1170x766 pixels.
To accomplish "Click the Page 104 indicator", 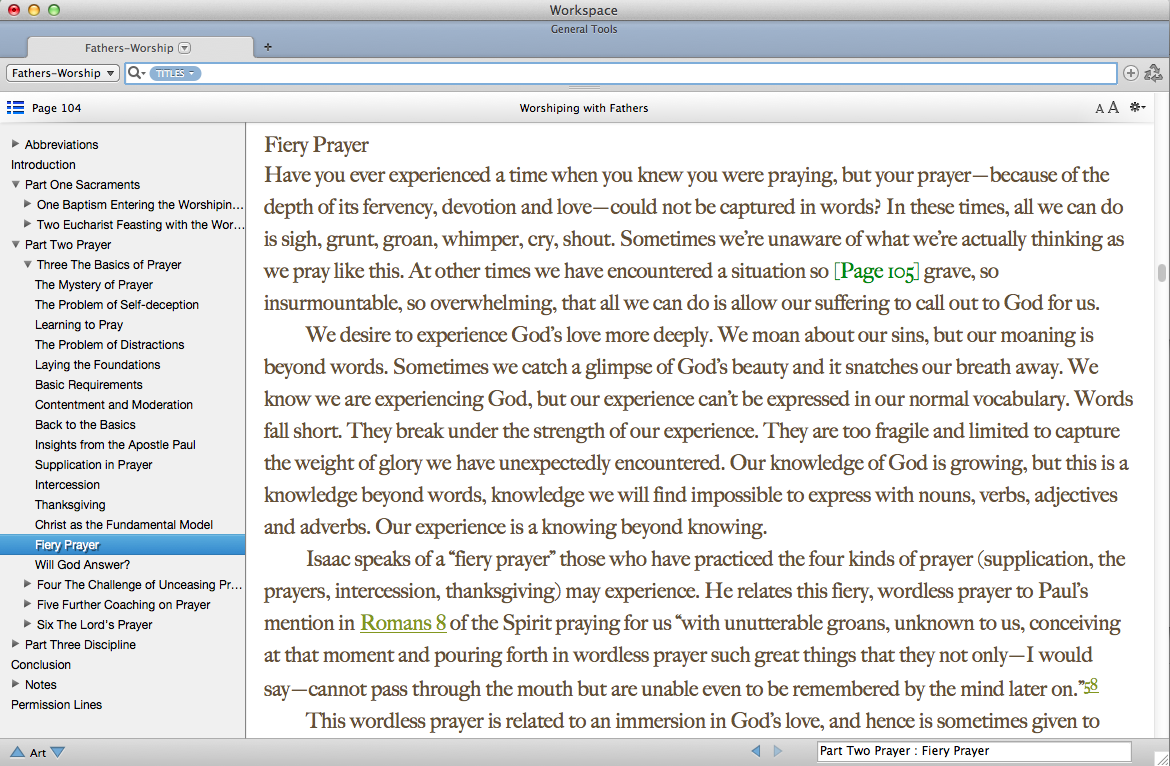I will pos(57,108).
